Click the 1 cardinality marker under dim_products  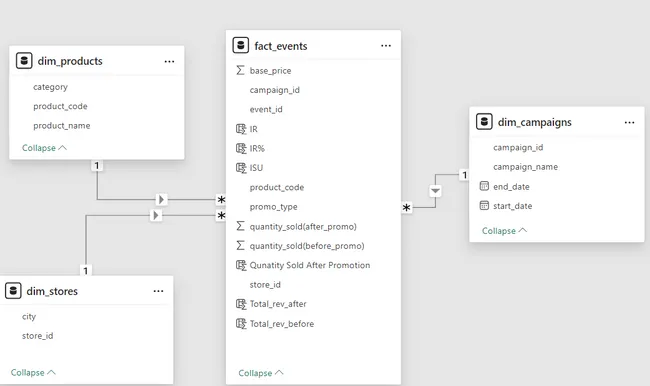point(97,166)
